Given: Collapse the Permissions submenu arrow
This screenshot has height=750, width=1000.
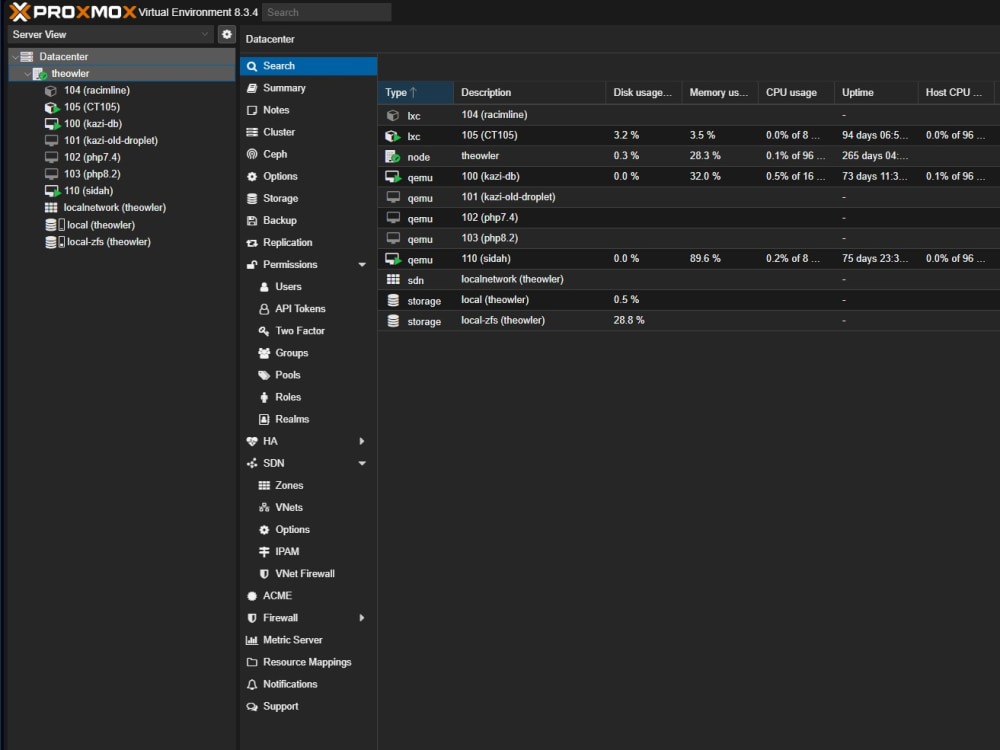Looking at the screenshot, I should [x=362, y=265].
